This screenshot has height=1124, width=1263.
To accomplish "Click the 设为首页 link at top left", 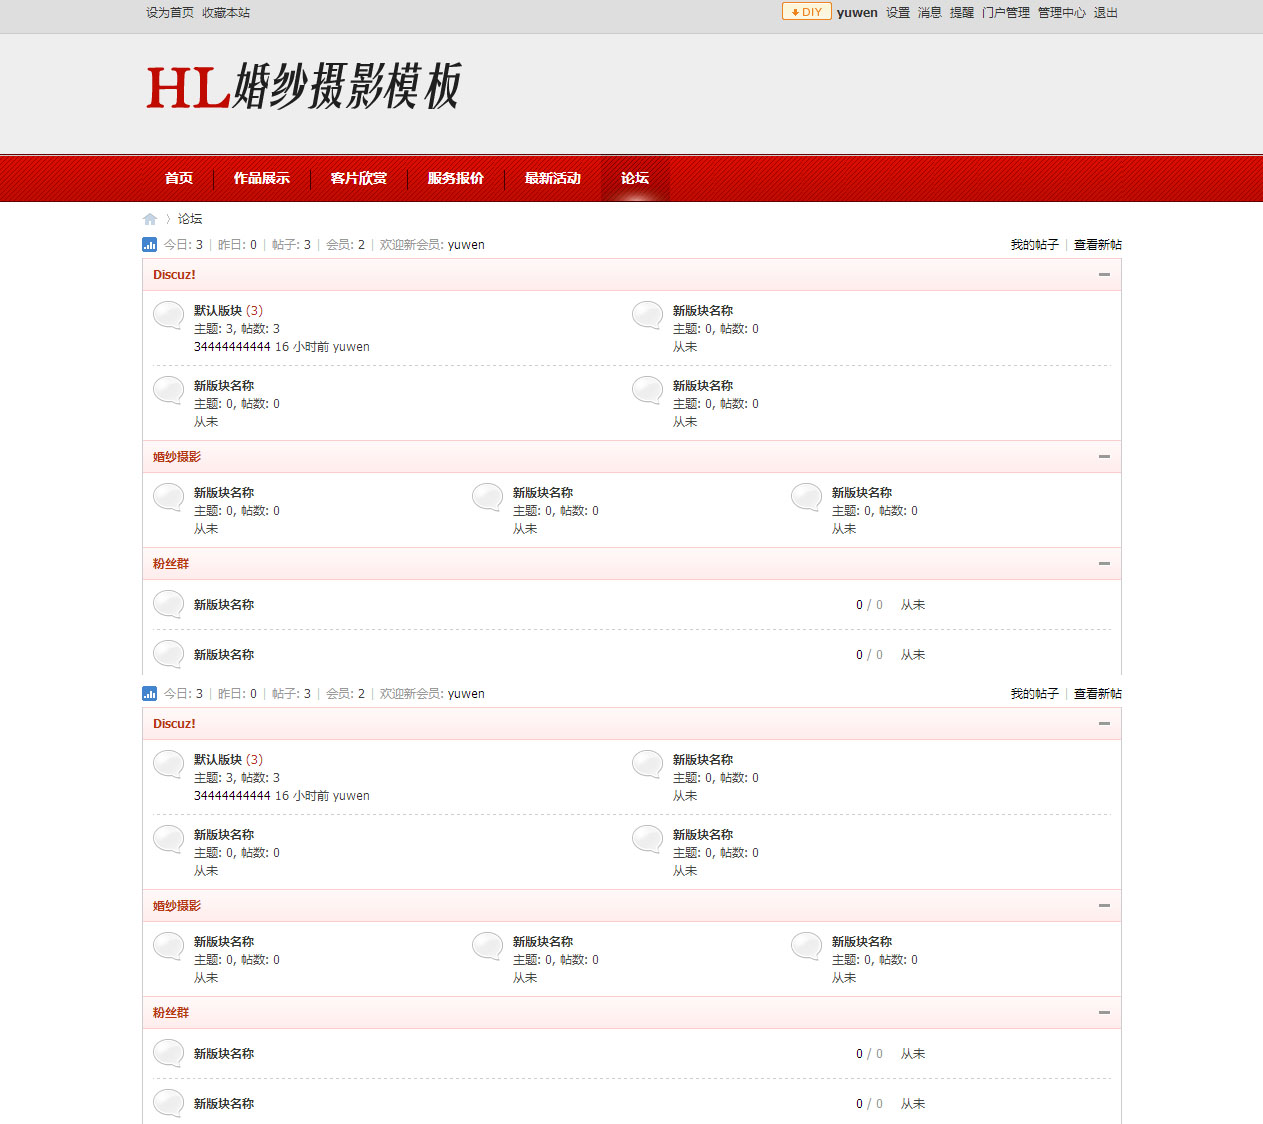I will pyautogui.click(x=170, y=13).
